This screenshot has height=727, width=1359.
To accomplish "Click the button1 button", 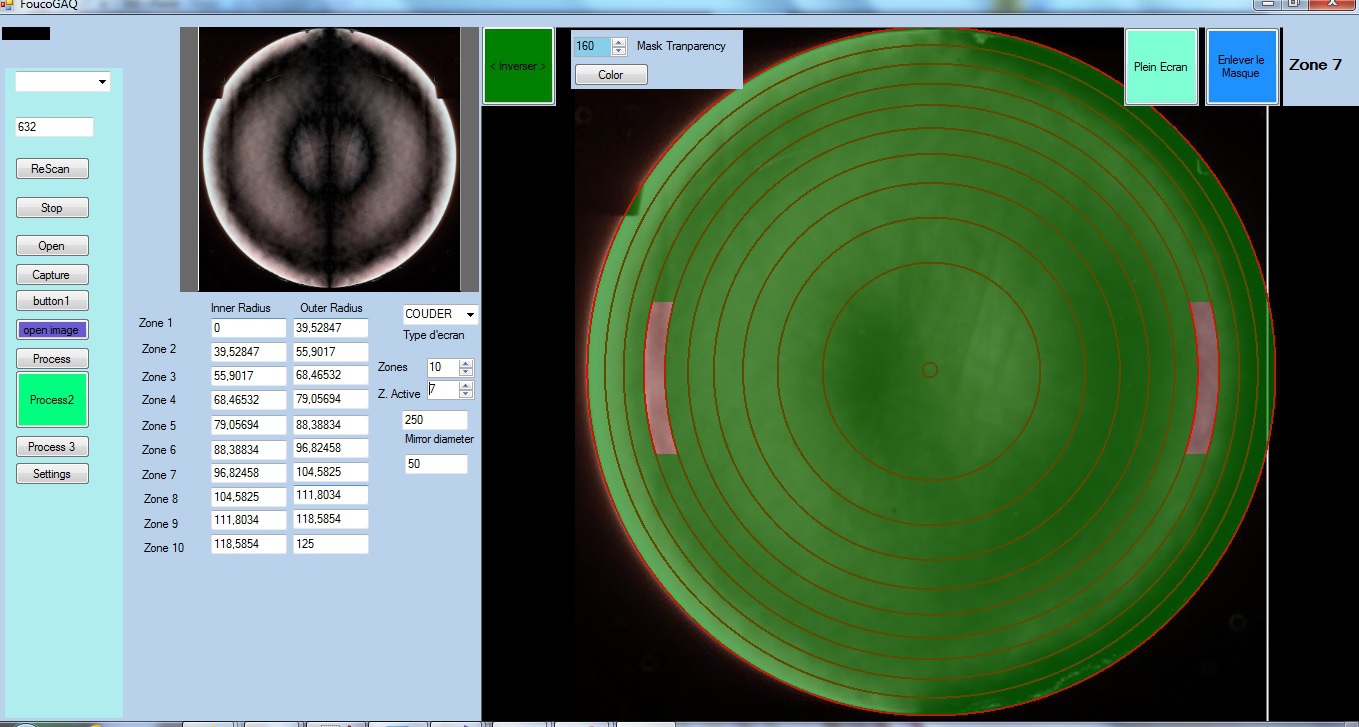I will (x=52, y=301).
